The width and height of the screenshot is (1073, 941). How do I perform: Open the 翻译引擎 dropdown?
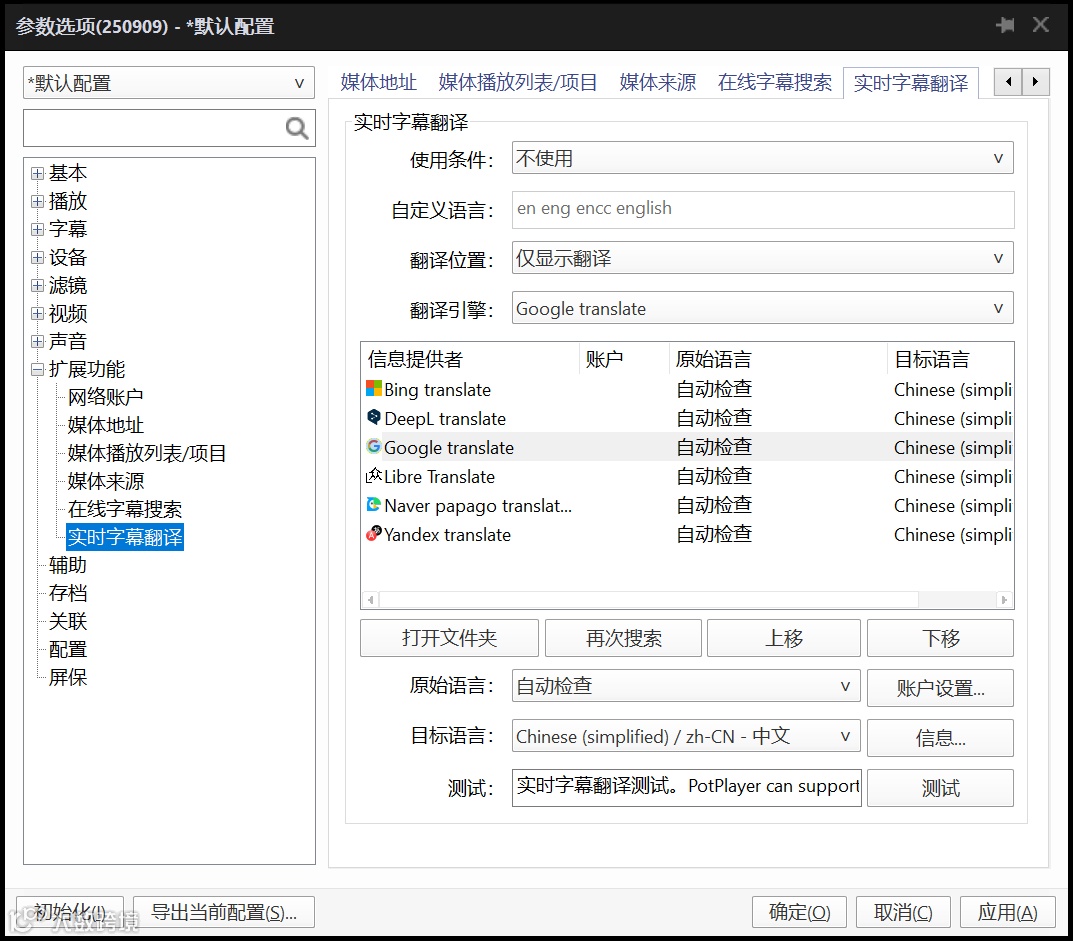pos(762,309)
